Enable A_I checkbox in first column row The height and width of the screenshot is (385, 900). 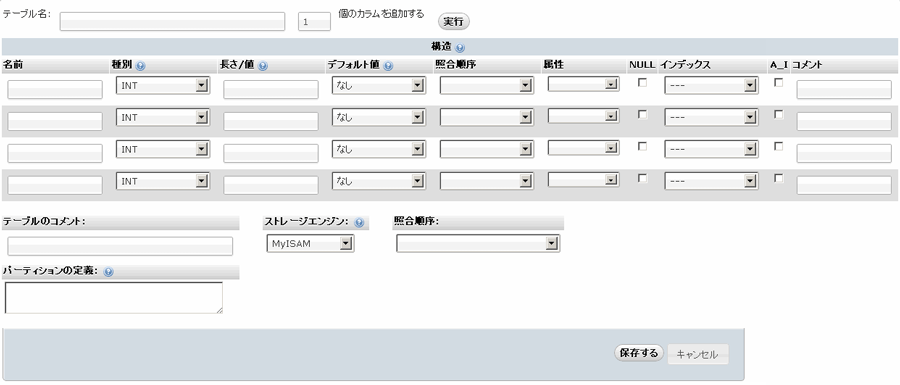point(778,83)
